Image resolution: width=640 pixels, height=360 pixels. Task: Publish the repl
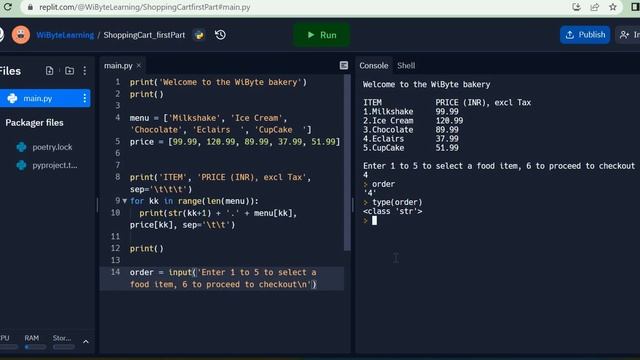click(585, 35)
